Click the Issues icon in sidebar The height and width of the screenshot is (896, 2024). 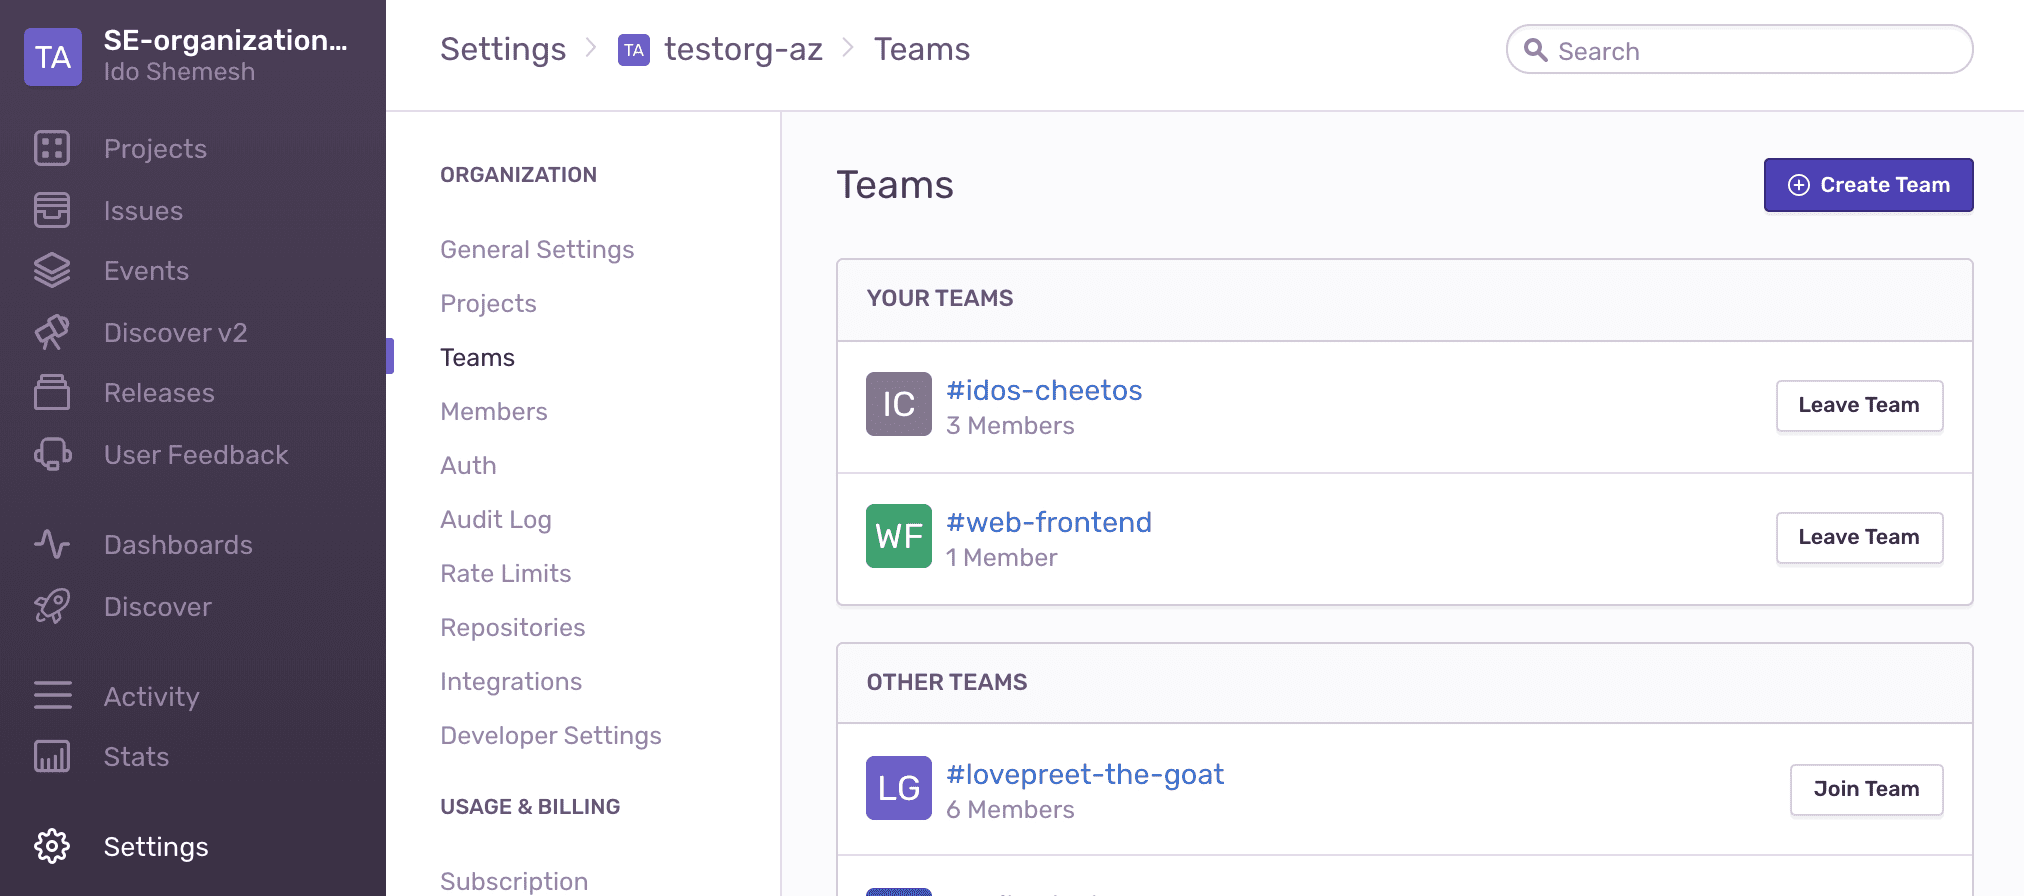click(52, 210)
